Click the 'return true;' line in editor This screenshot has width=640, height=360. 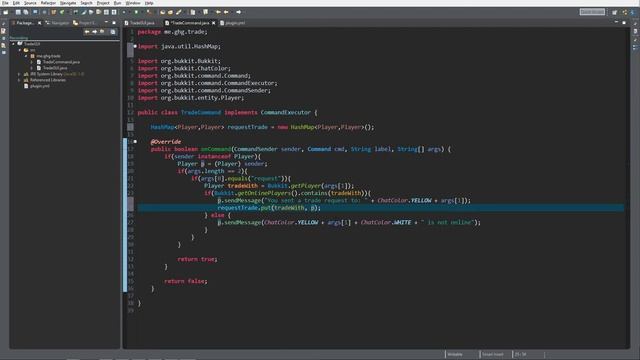[x=198, y=259]
